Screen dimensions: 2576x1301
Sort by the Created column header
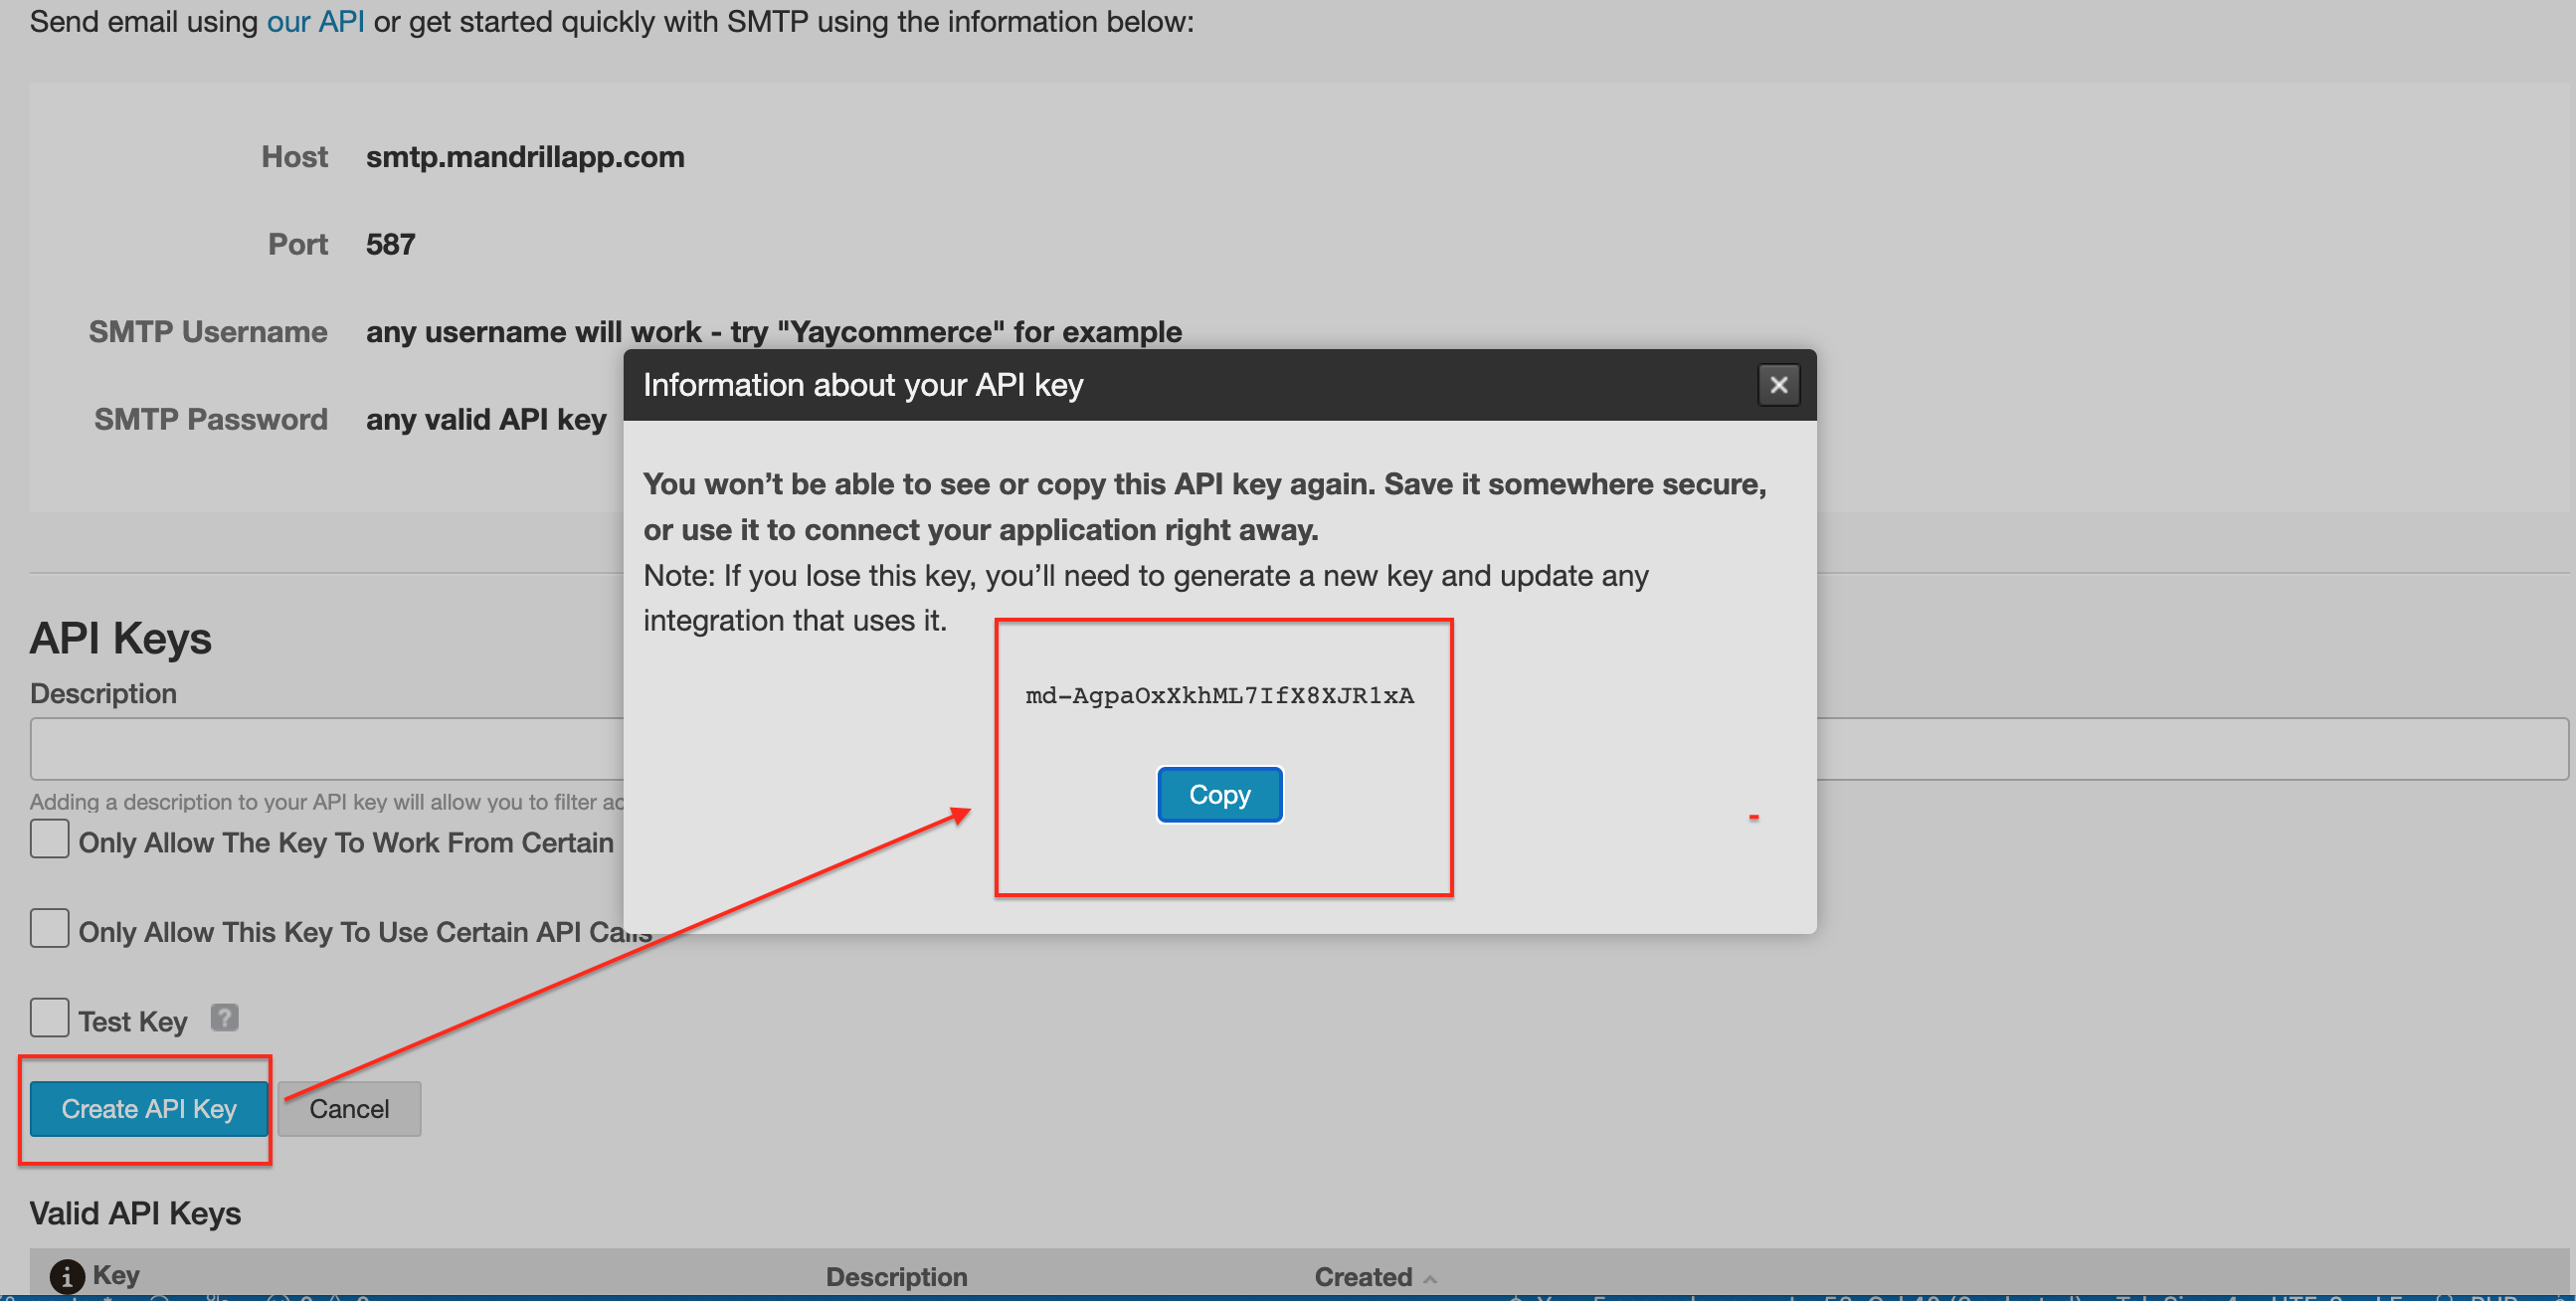tap(1362, 1277)
